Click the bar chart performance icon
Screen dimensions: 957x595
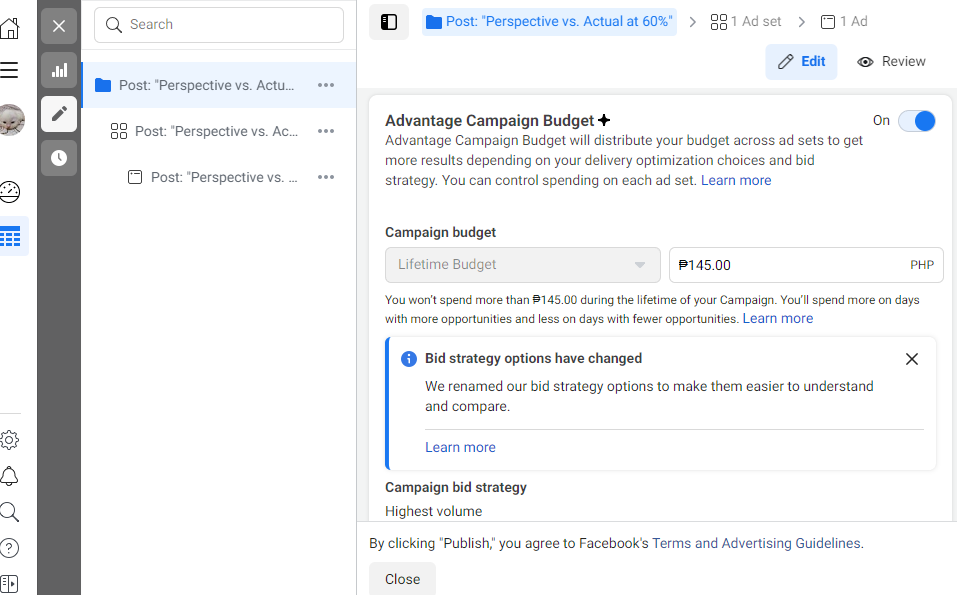(x=59, y=70)
